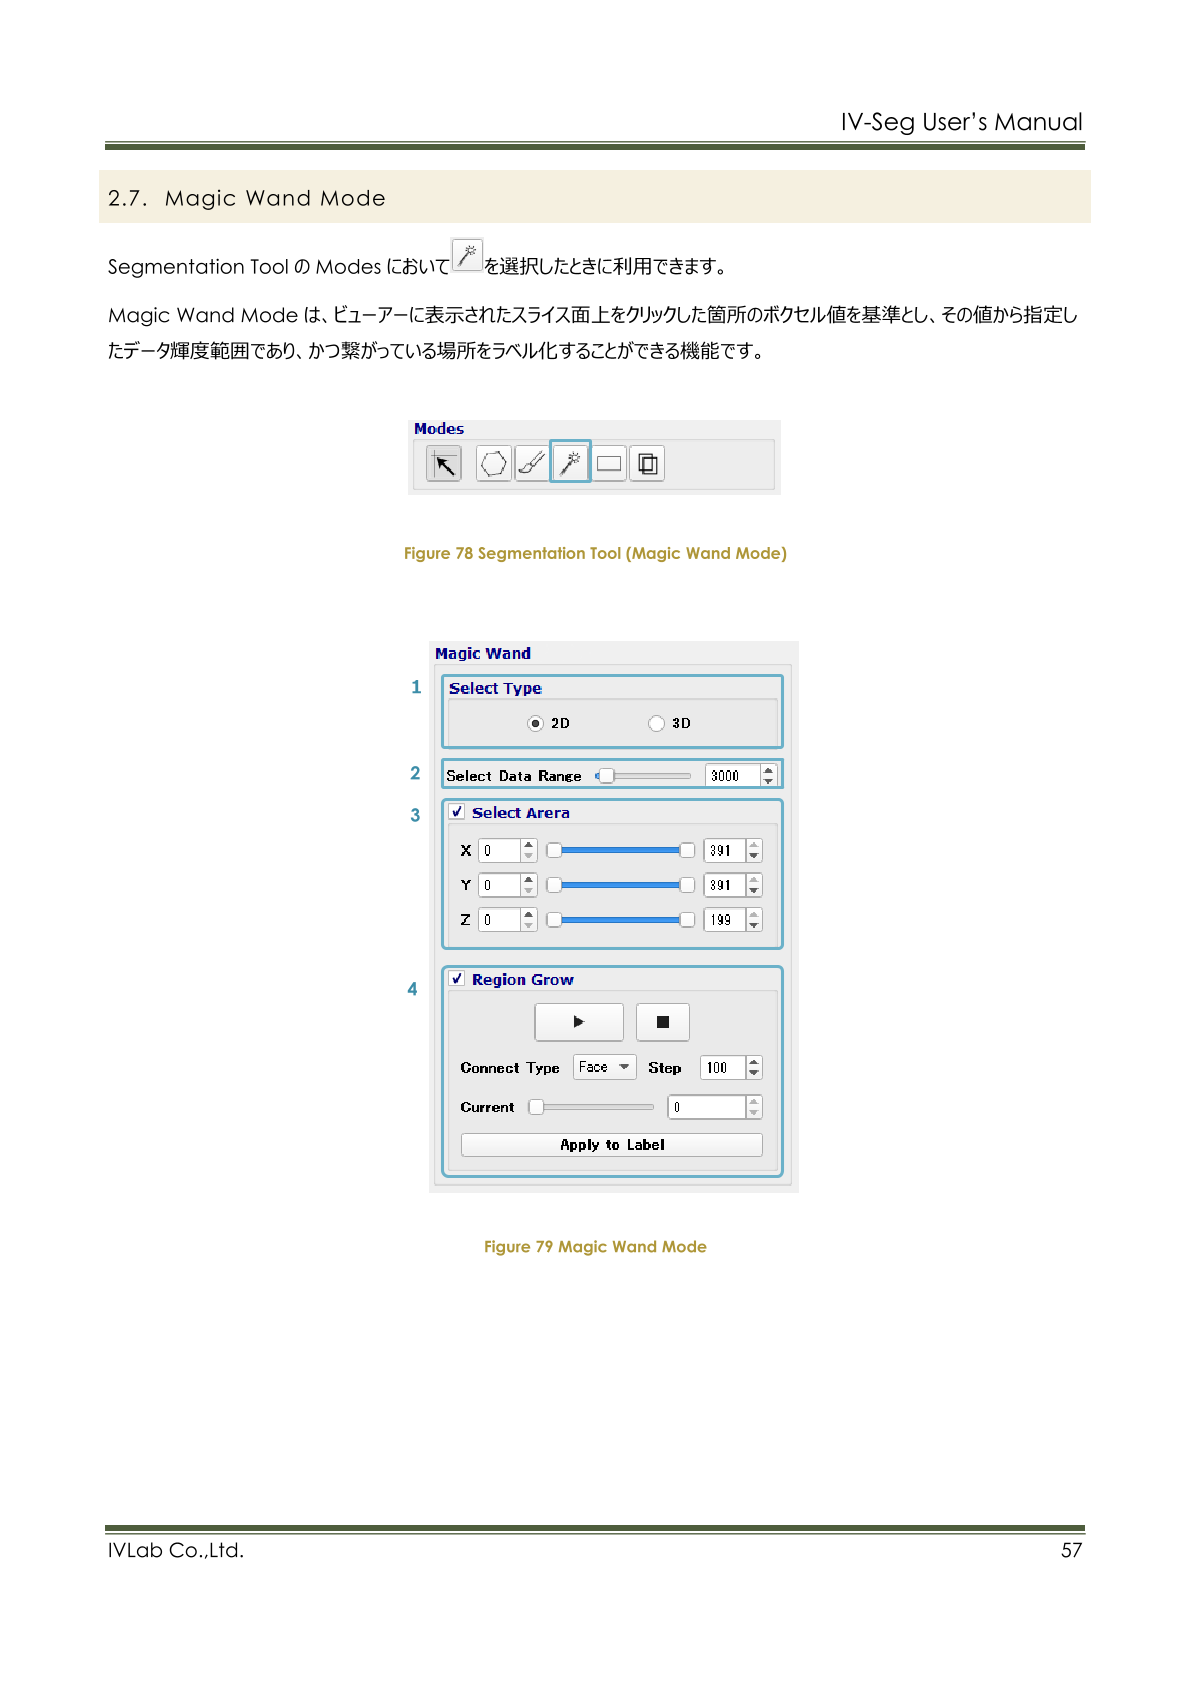Image resolution: width=1190 pixels, height=1683 pixels.
Task: Click the X minimum value input field
Action: pos(499,851)
